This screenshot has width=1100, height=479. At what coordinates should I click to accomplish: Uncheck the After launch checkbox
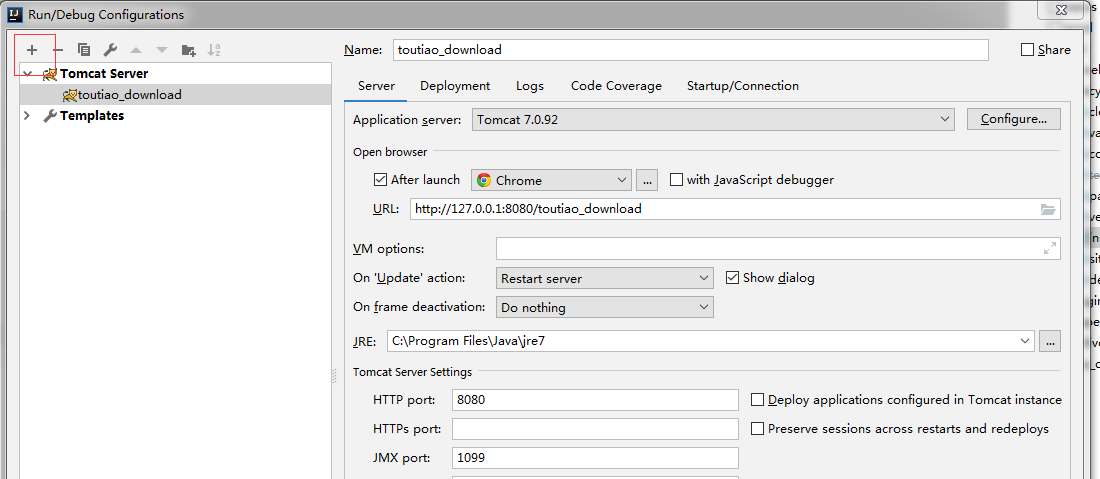(381, 180)
